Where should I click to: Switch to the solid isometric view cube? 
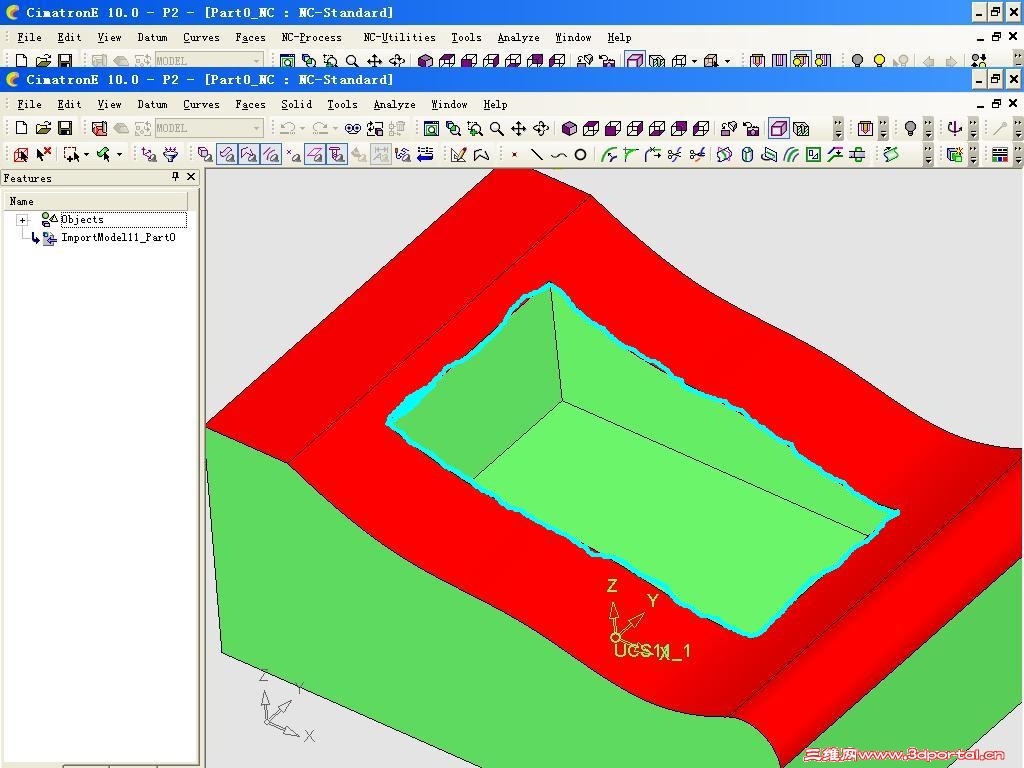[x=569, y=129]
